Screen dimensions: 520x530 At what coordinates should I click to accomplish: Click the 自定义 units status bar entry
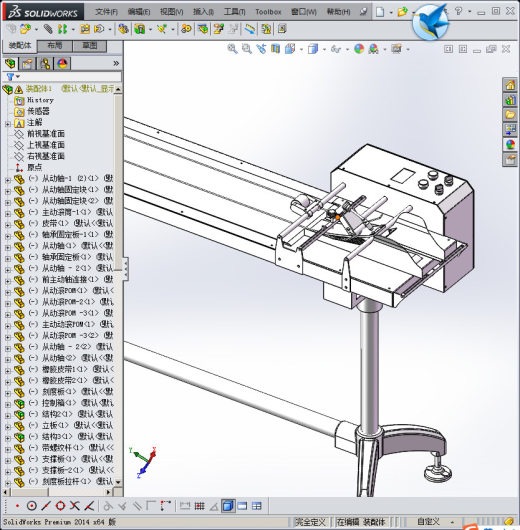[x=428, y=522]
